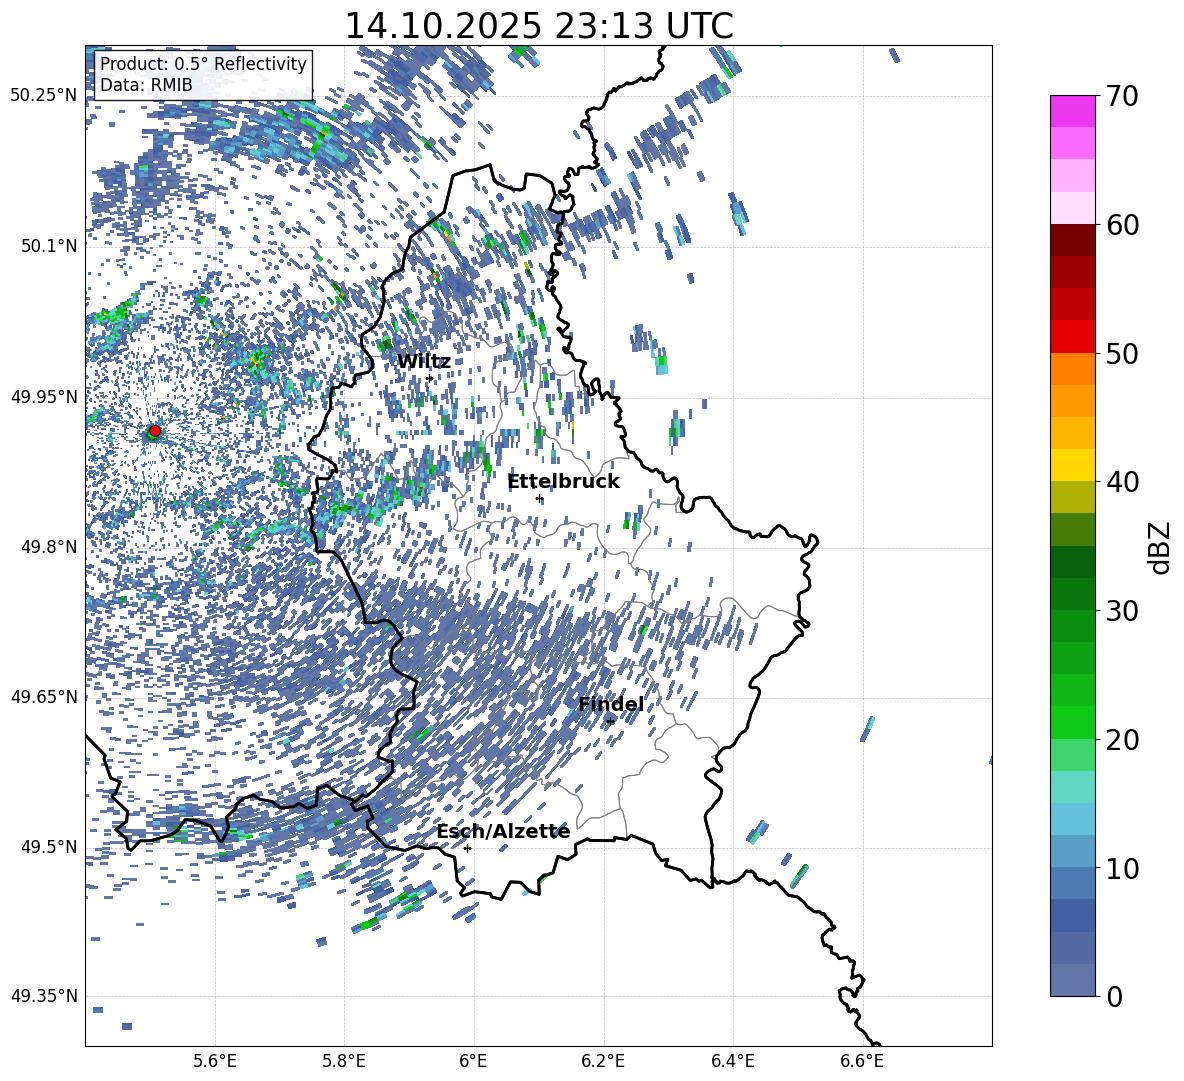Click the 50.1°N latitude label
Image resolution: width=1184 pixels, height=1081 pixels.
point(49,246)
